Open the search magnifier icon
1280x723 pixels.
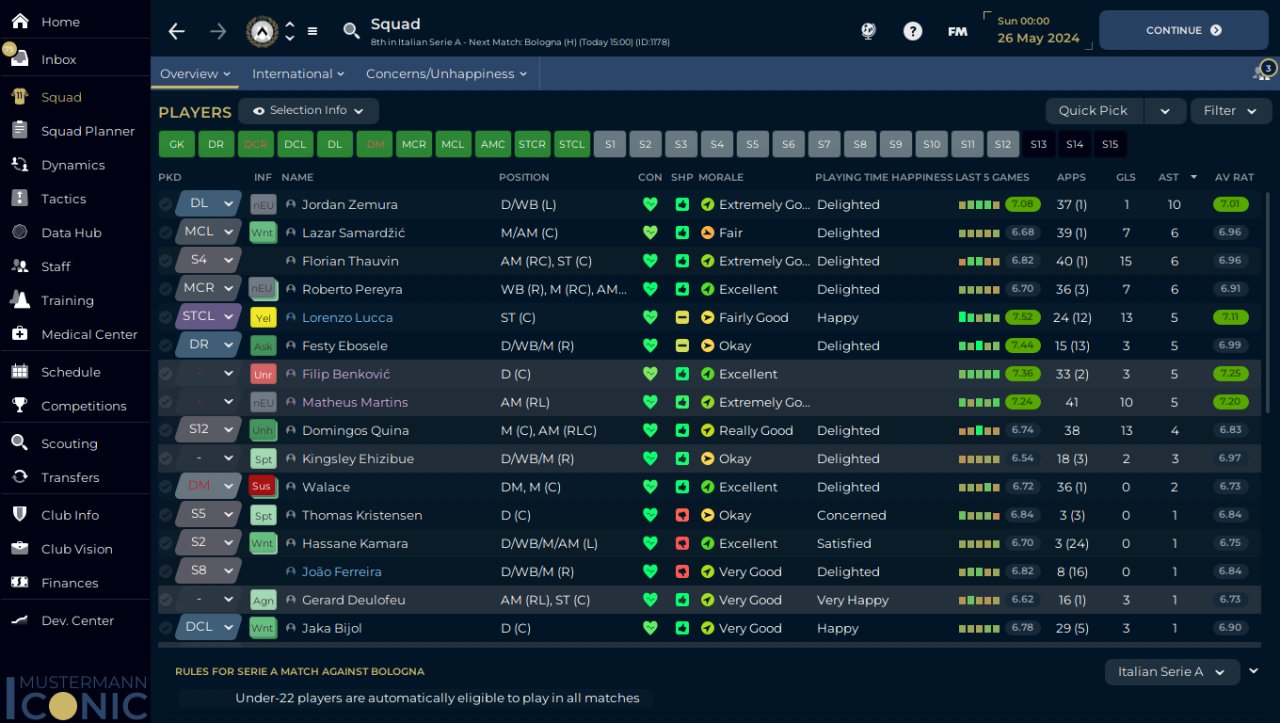[x=351, y=31]
